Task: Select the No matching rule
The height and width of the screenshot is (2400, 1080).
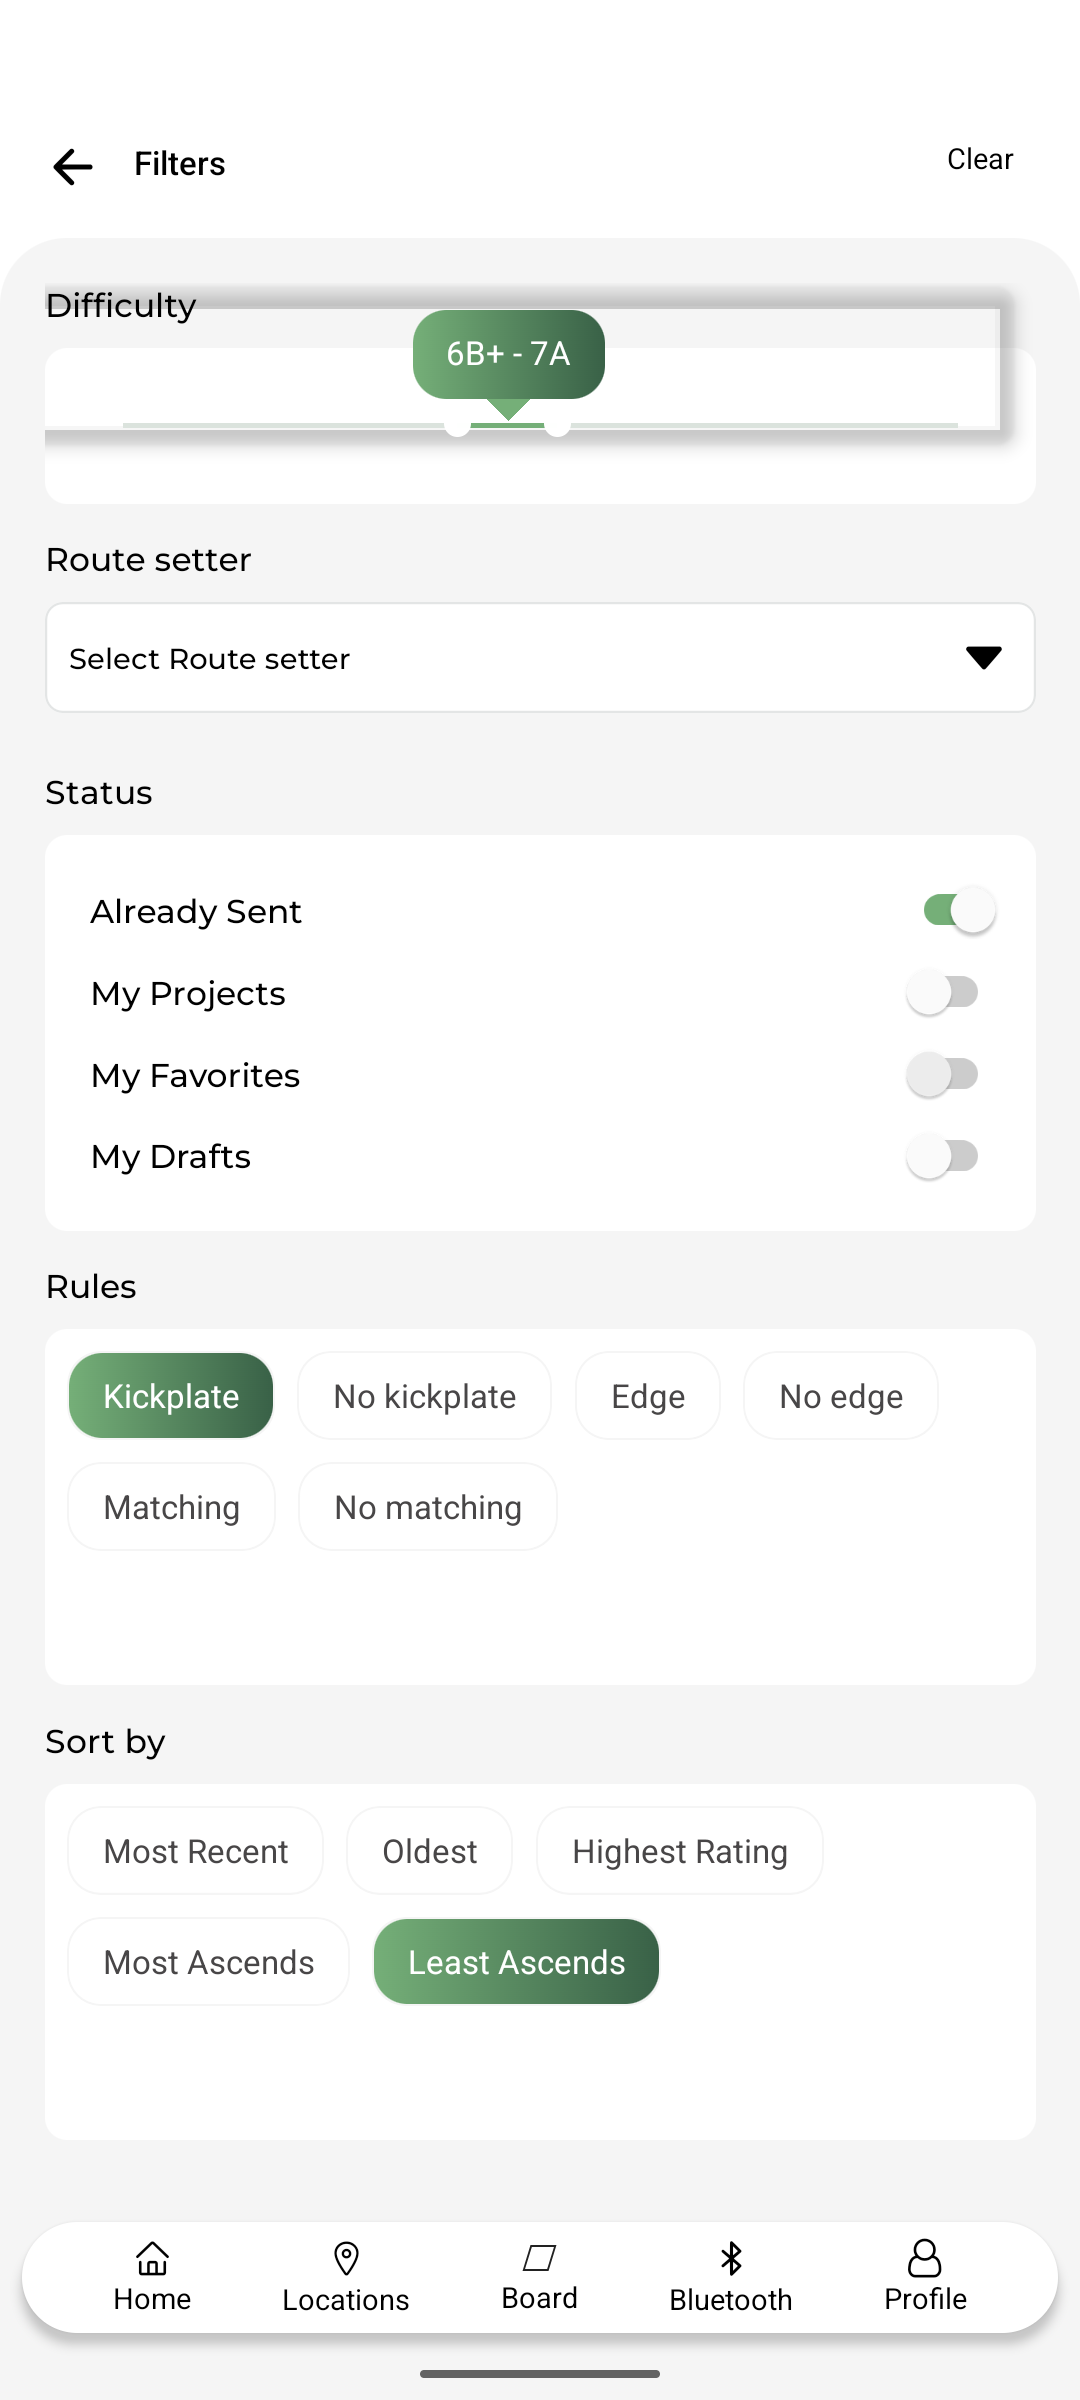Action: pyautogui.click(x=428, y=1507)
